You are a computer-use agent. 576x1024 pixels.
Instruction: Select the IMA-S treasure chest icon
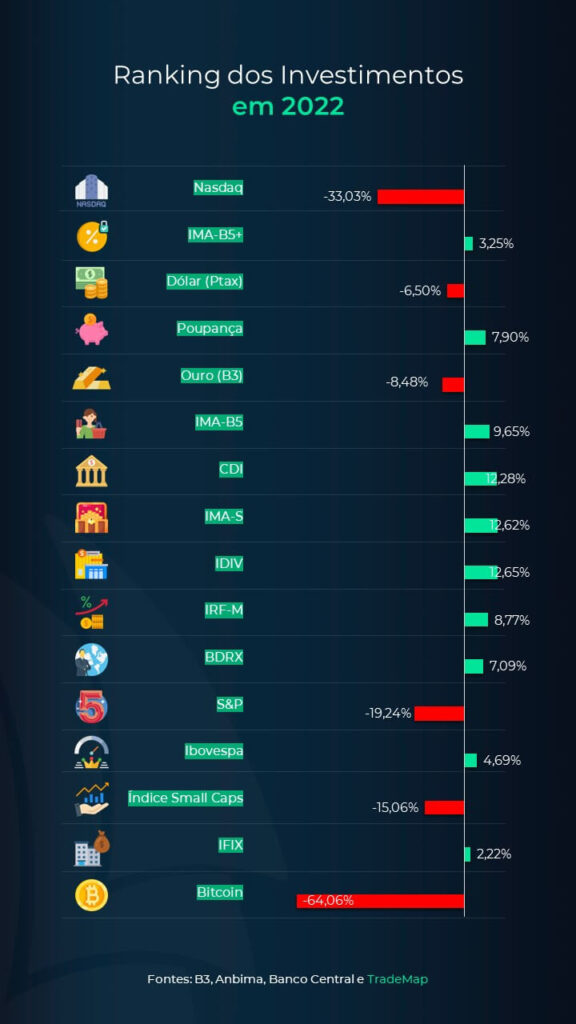click(91, 518)
